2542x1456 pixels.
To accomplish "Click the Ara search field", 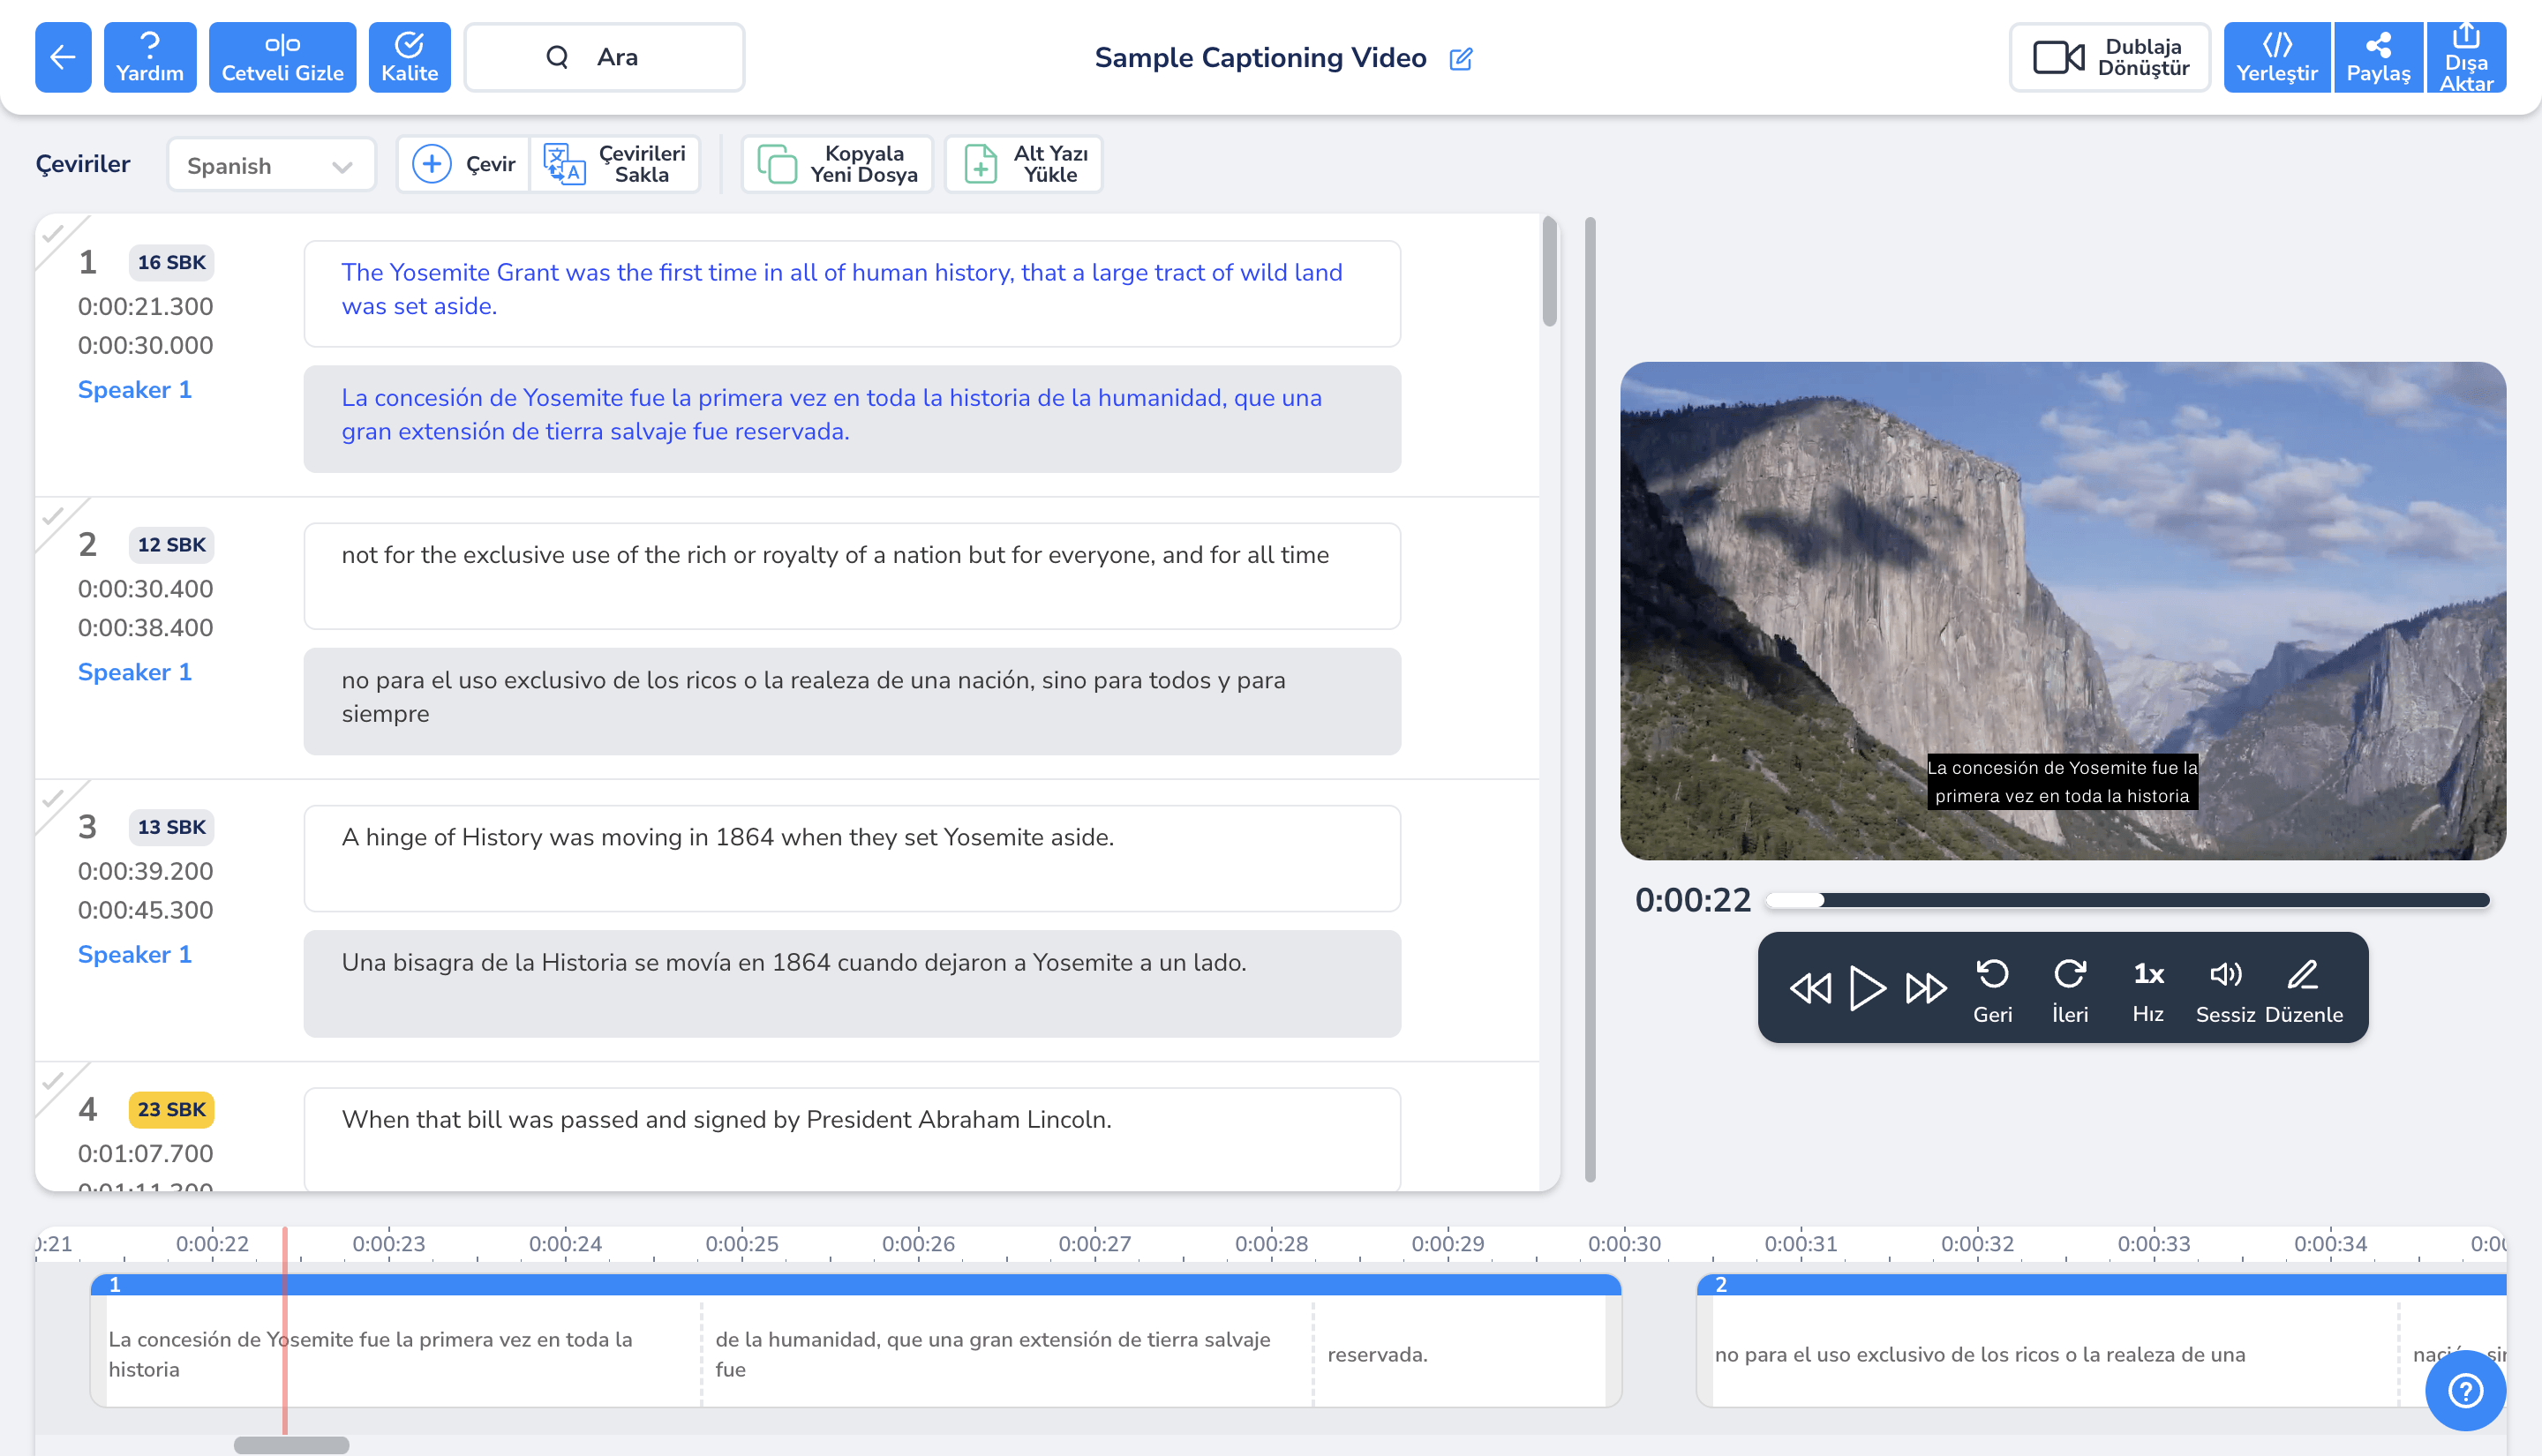I will [604, 57].
